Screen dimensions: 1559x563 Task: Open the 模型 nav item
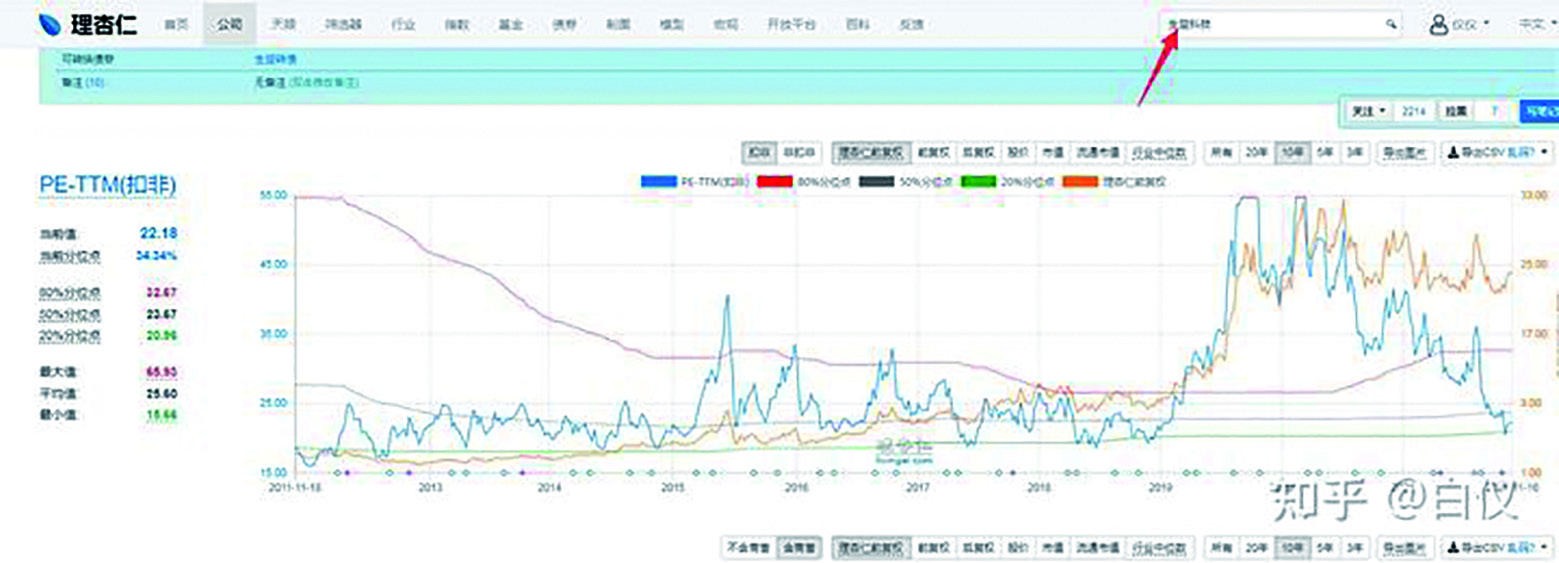(672, 24)
